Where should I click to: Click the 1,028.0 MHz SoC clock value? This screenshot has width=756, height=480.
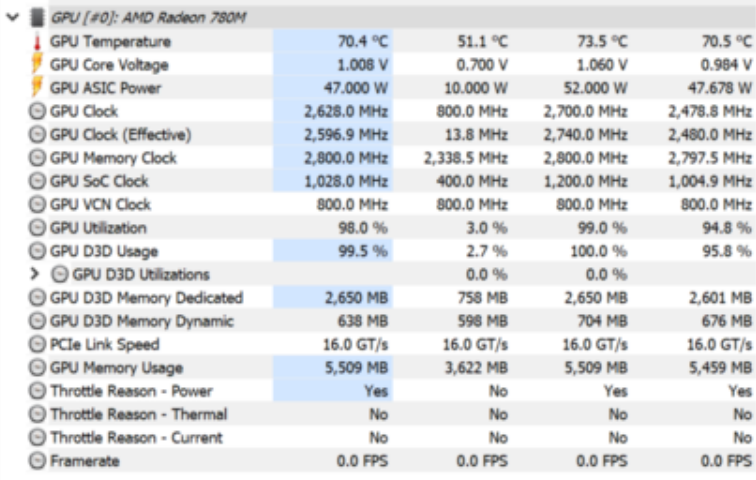pos(346,182)
